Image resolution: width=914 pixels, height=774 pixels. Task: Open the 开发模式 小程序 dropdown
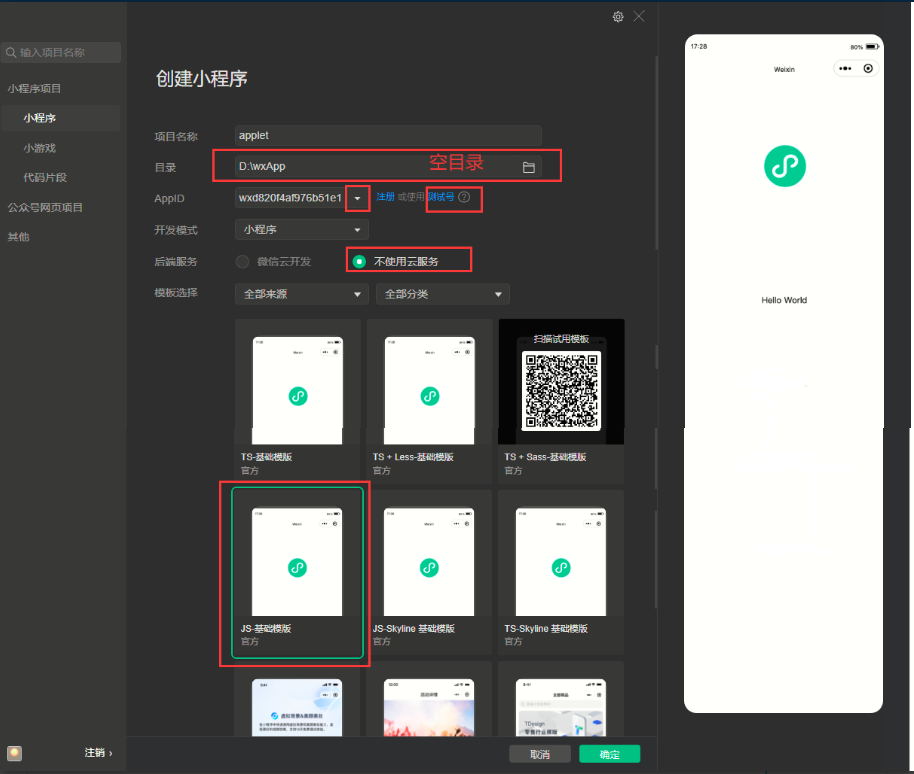302,230
